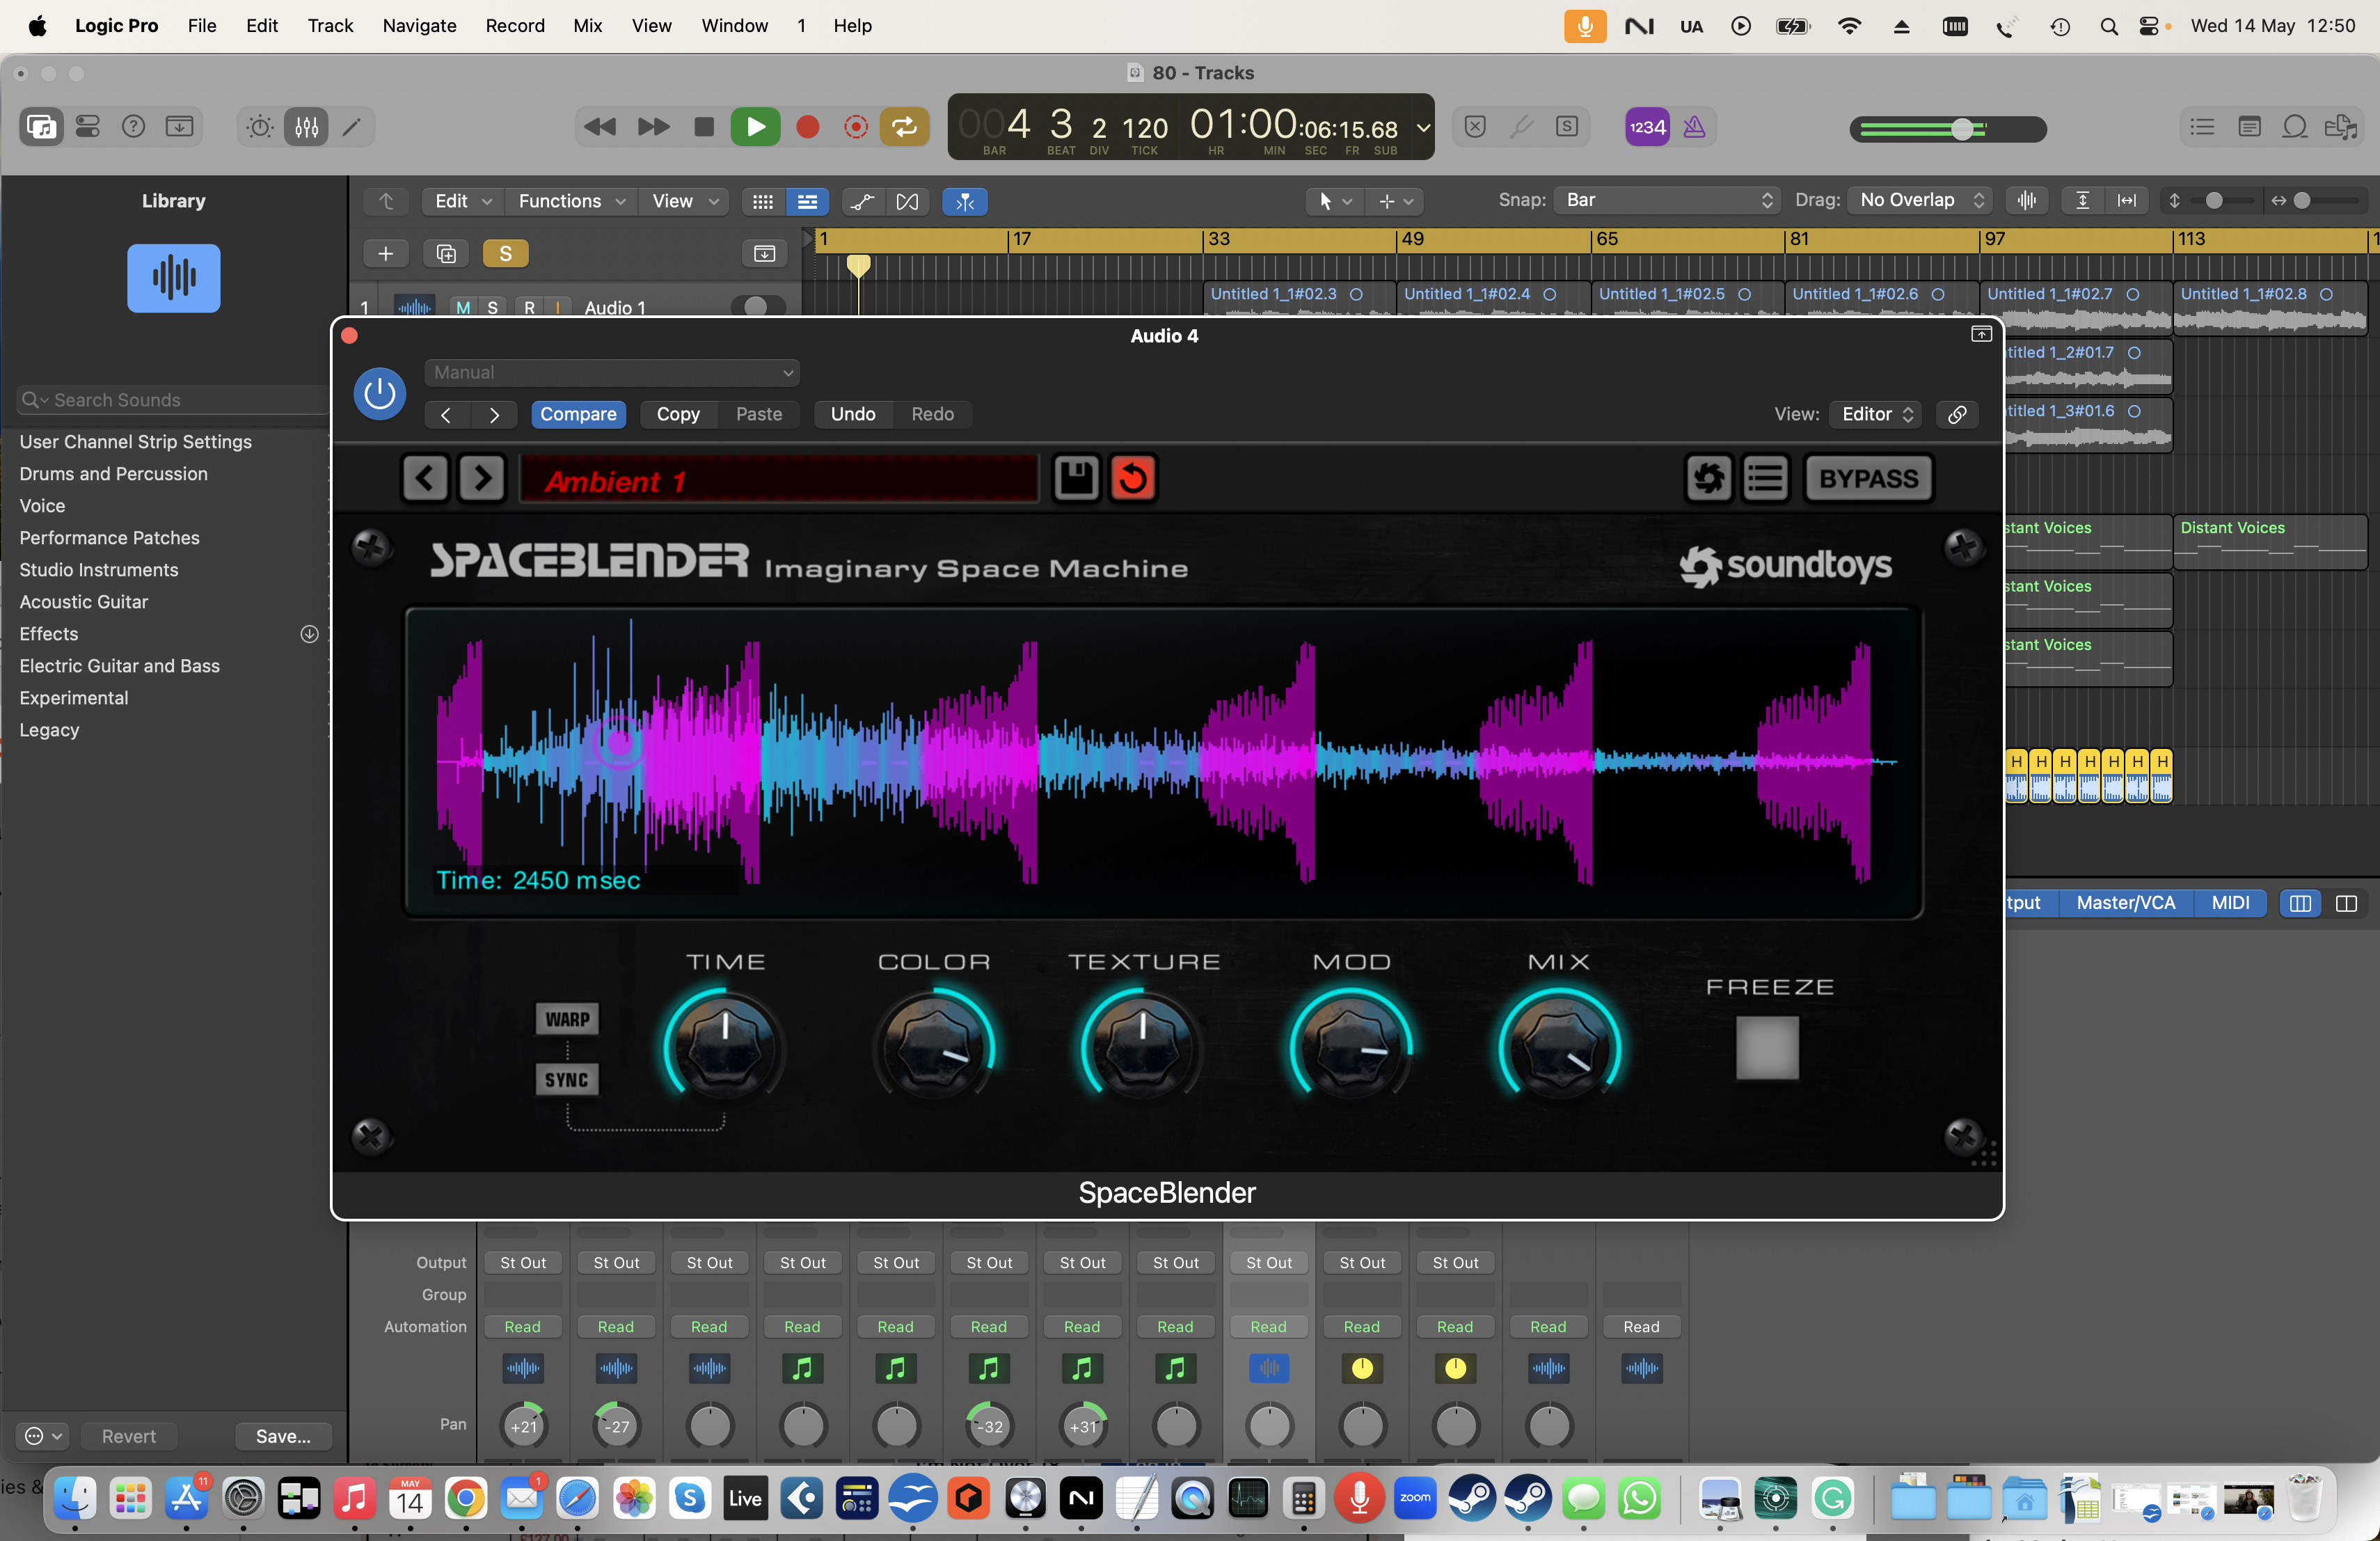Open the tracks area View dropdown
This screenshot has height=1541, width=2380.
[x=685, y=201]
